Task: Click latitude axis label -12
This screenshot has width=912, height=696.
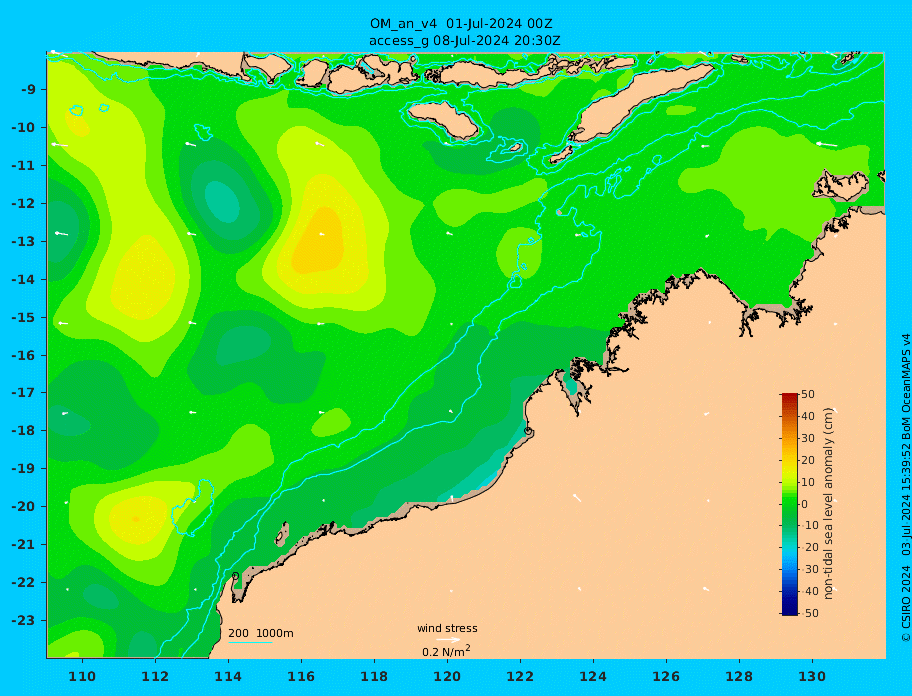Action: (24, 204)
